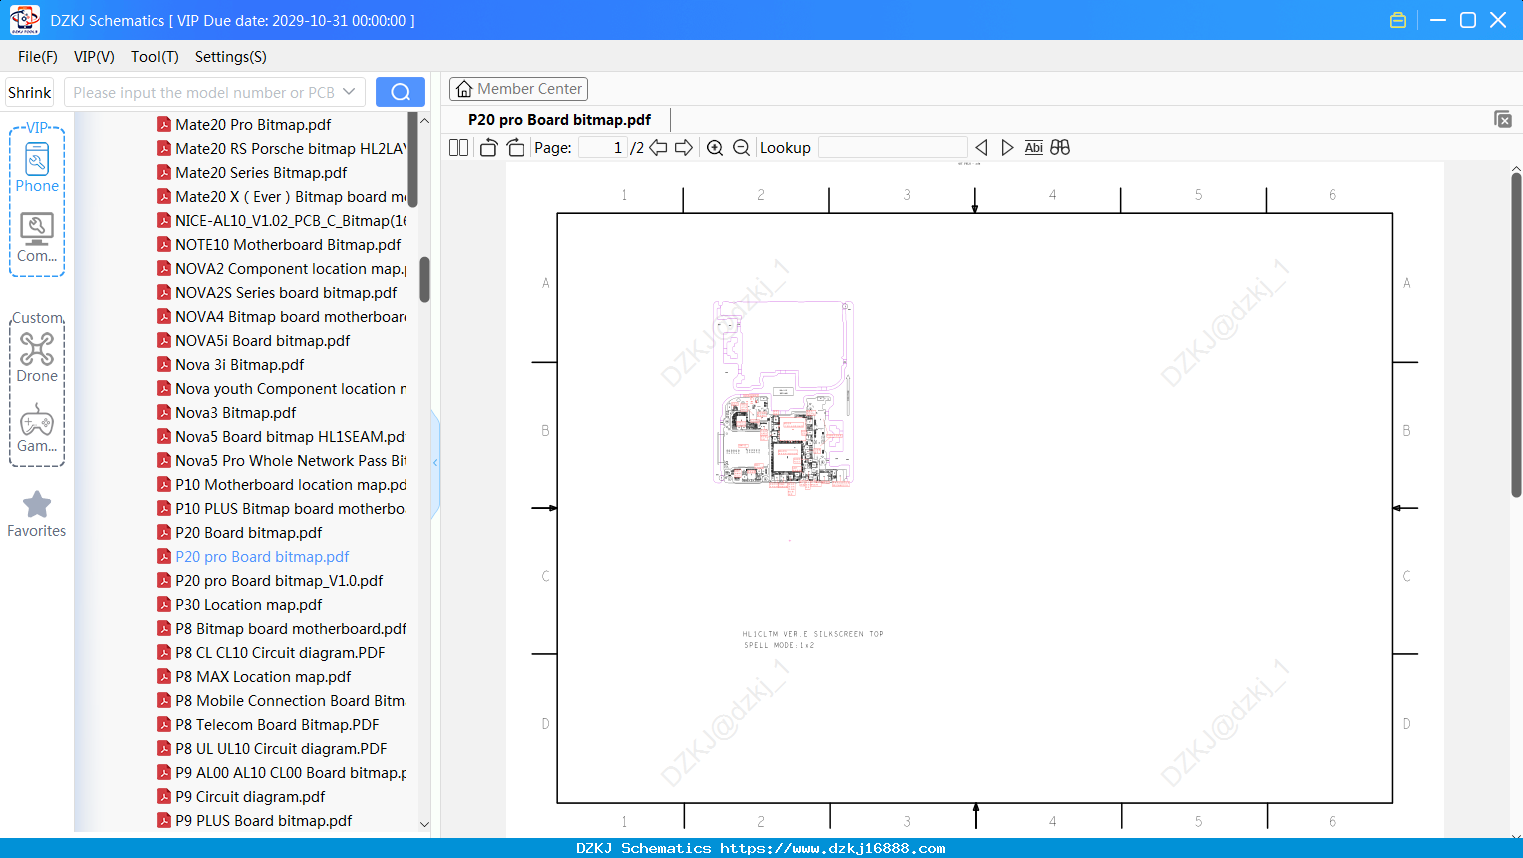
Task: Toggle the two-page layout view icon
Action: click(458, 148)
